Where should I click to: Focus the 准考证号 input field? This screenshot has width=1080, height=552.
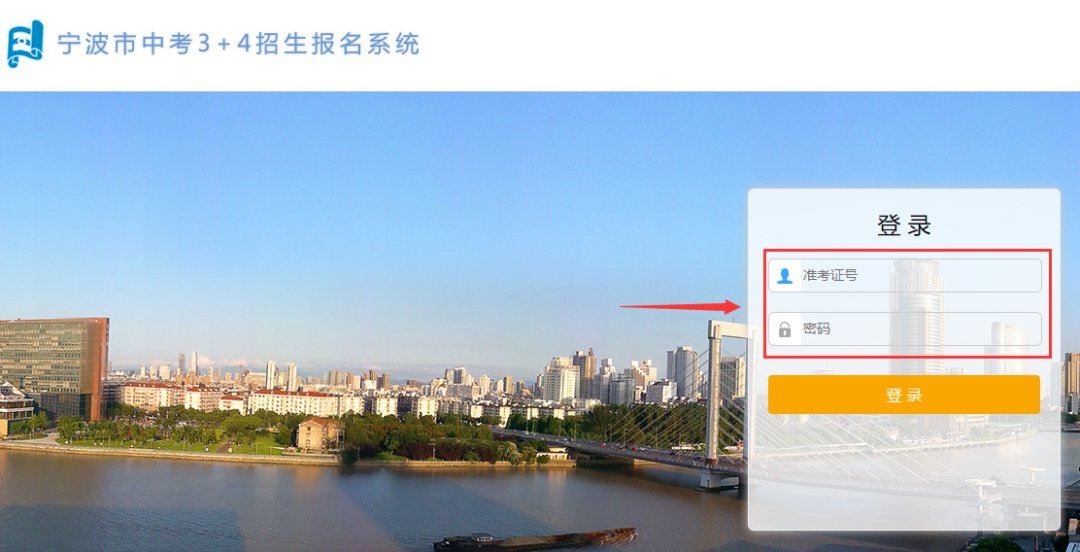click(x=904, y=276)
